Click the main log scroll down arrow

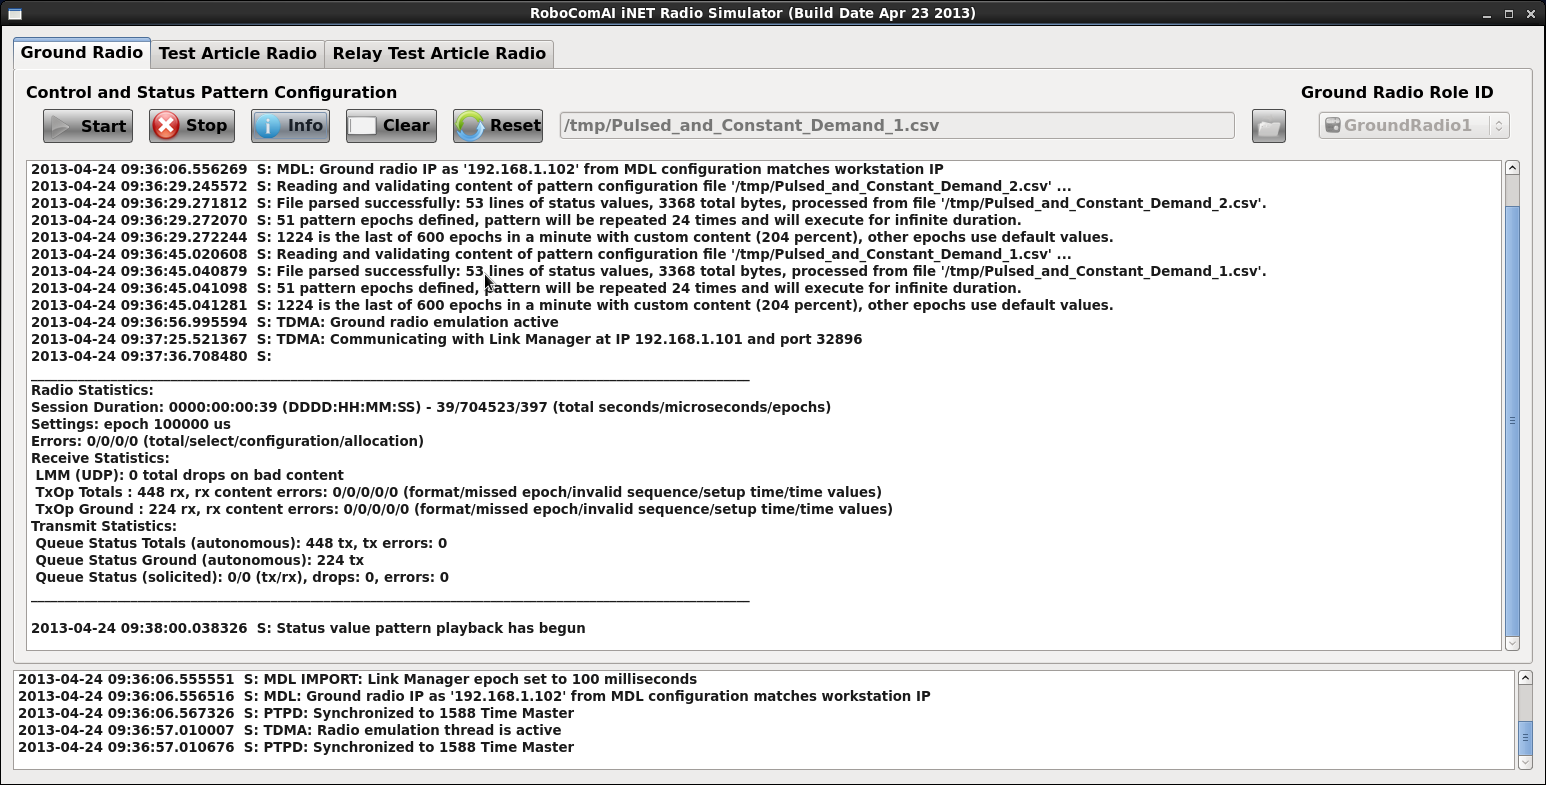tap(1512, 643)
